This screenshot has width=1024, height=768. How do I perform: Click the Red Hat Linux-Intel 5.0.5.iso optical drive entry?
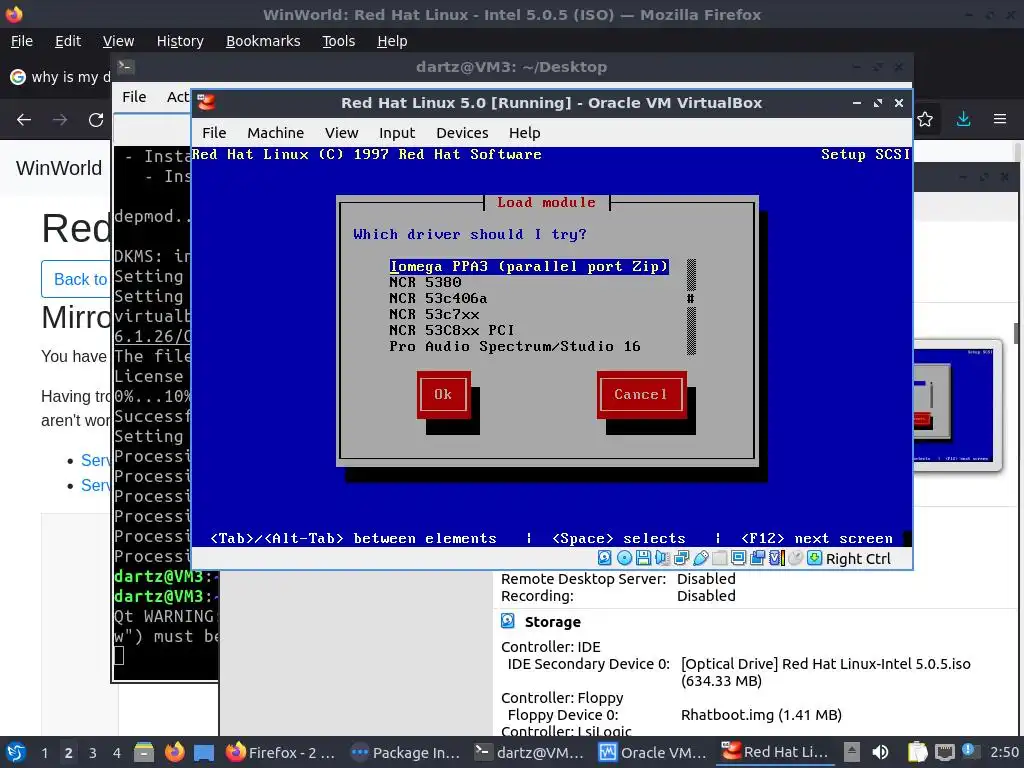click(825, 672)
